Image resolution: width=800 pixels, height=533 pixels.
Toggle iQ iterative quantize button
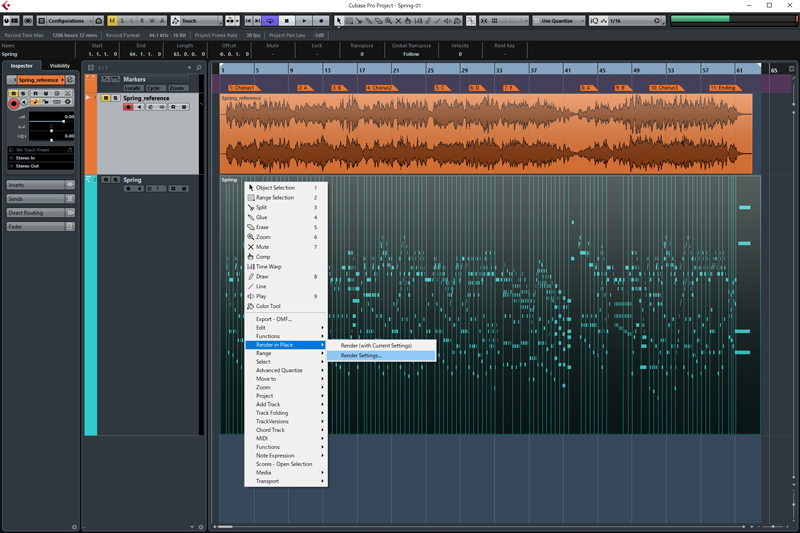(x=594, y=21)
